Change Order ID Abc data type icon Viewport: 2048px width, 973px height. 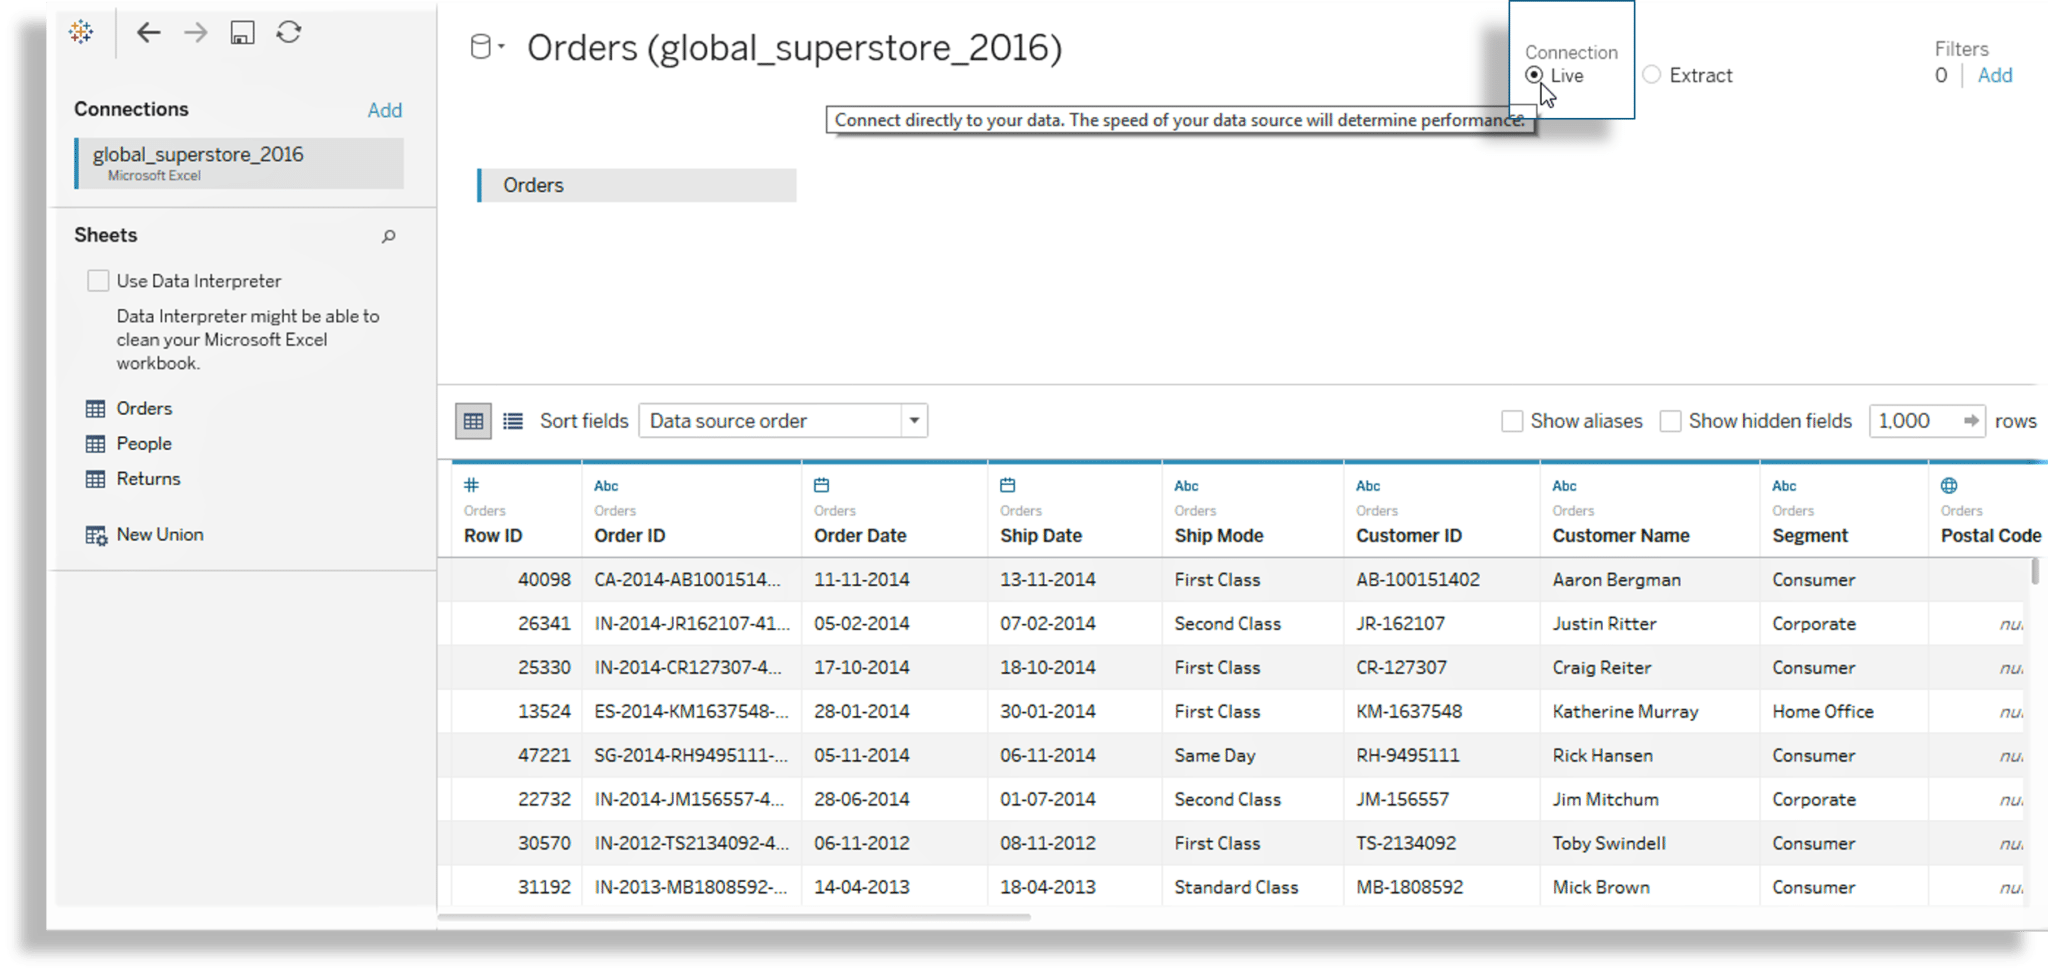tap(606, 486)
